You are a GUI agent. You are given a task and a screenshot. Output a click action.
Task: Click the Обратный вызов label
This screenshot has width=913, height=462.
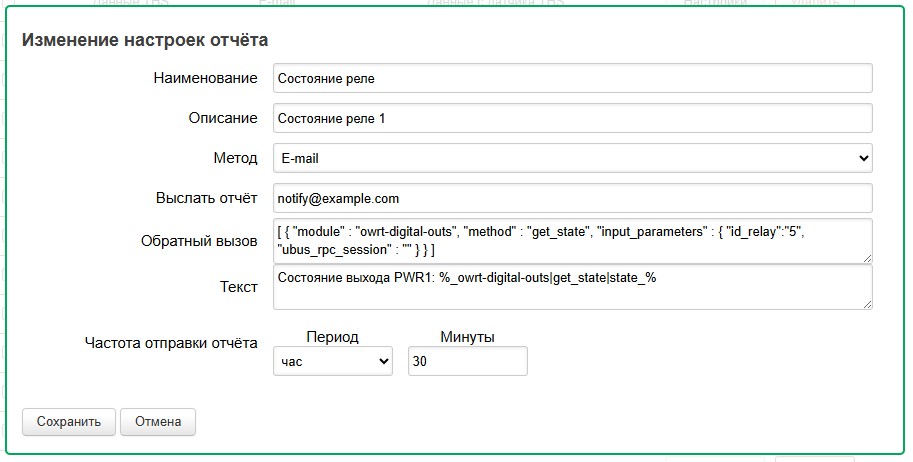click(x=197, y=241)
